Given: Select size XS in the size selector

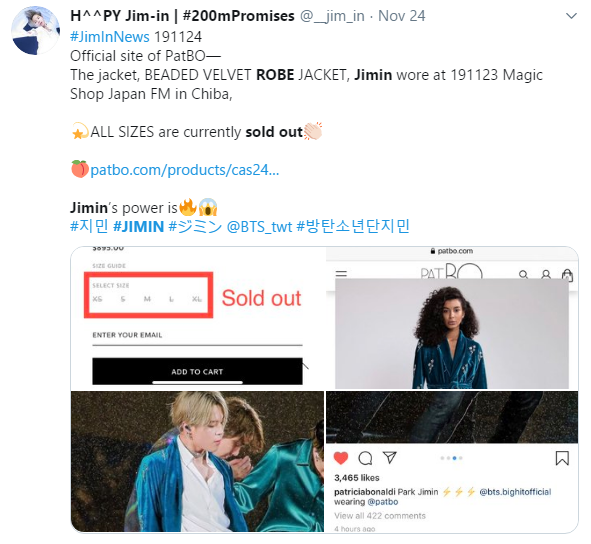Looking at the screenshot, I should pos(97,299).
